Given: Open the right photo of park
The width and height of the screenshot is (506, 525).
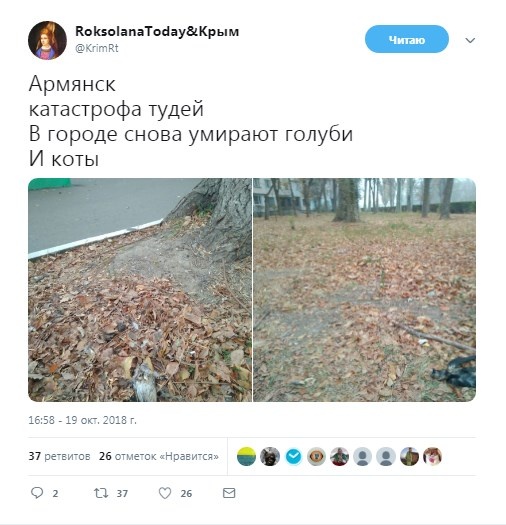Looking at the screenshot, I should [x=364, y=290].
